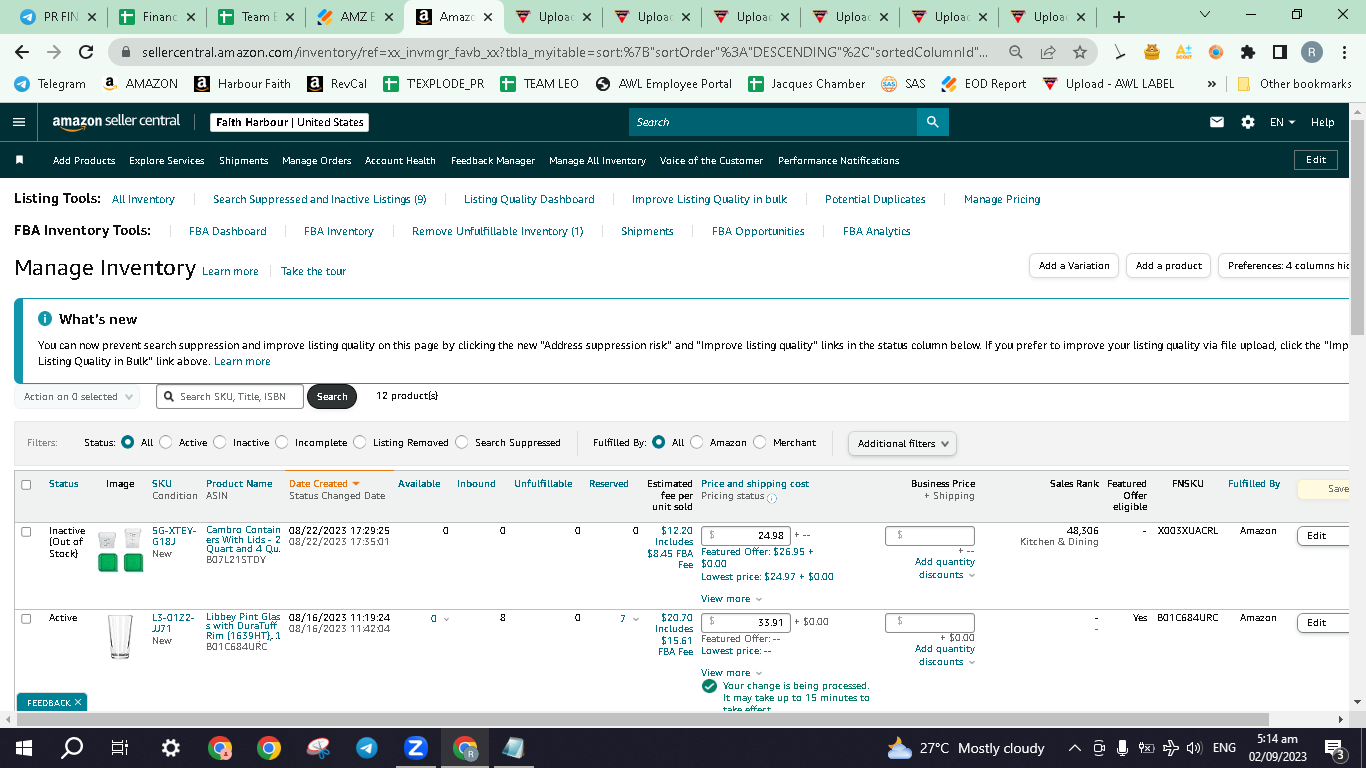Click the Search SKU, Title, ISBN field

click(x=229, y=397)
